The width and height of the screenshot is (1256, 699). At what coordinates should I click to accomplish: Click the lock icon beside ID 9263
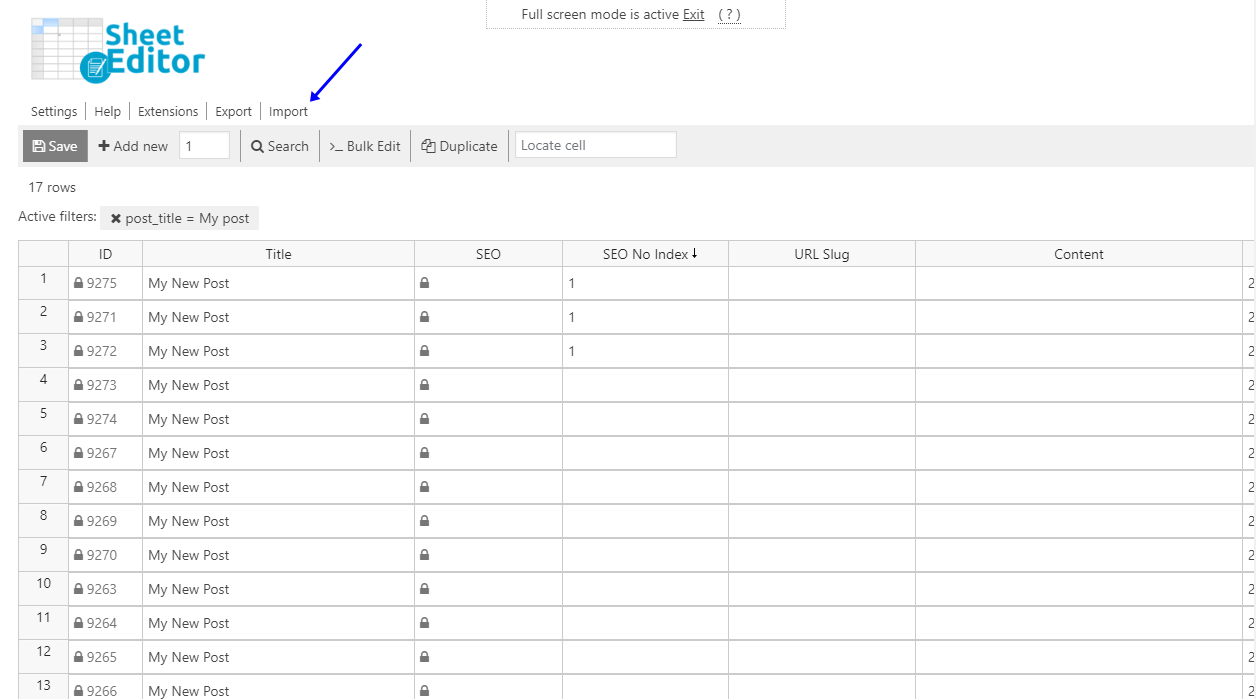[78, 590]
